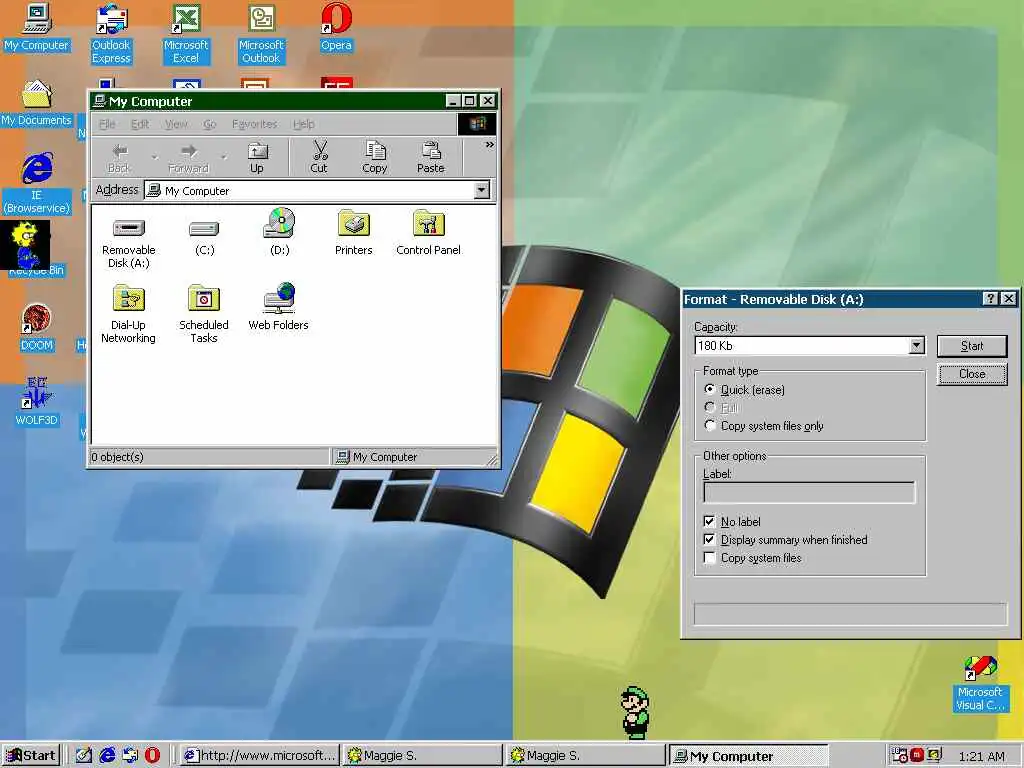Launch Internet Explorer from the quick launch bar
The width and height of the screenshot is (1024, 768).
pyautogui.click(x=107, y=755)
